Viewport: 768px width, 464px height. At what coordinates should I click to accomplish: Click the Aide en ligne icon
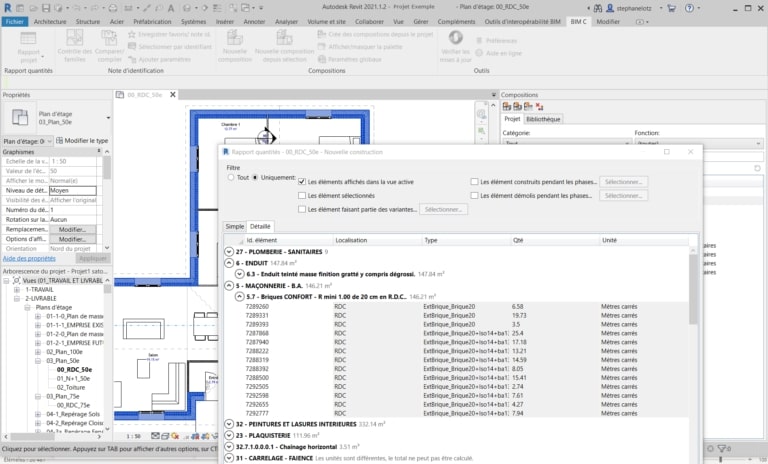click(479, 52)
